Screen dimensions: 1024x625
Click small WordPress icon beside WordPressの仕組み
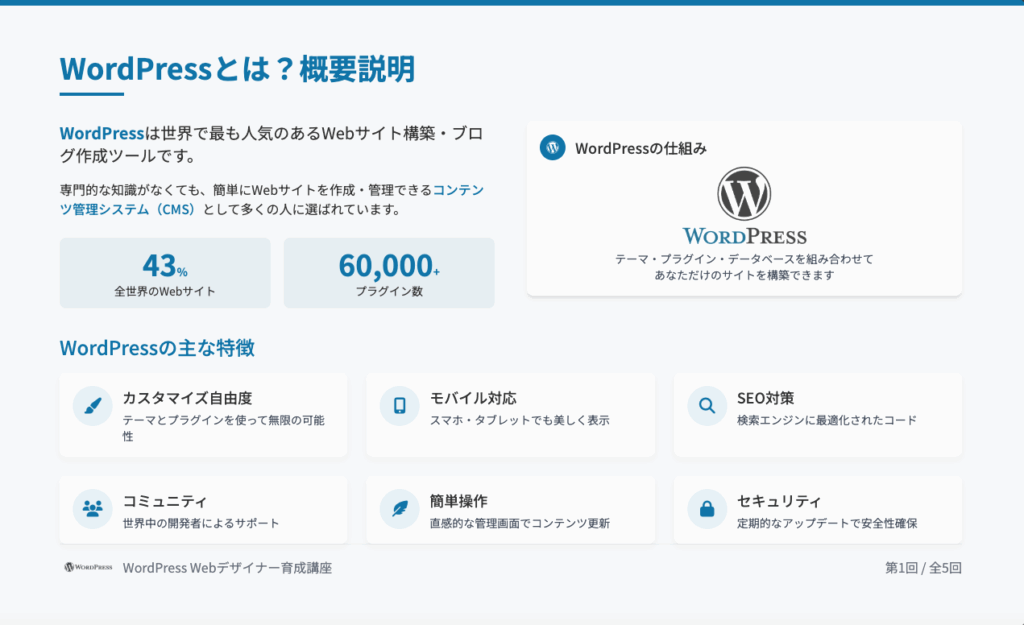coord(553,148)
